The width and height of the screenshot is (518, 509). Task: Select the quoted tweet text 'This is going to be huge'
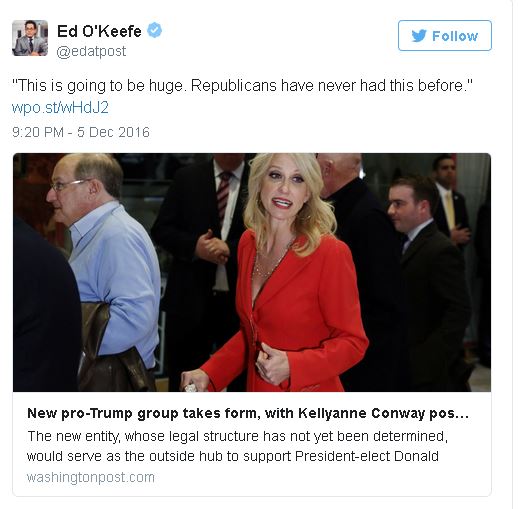click(x=97, y=86)
